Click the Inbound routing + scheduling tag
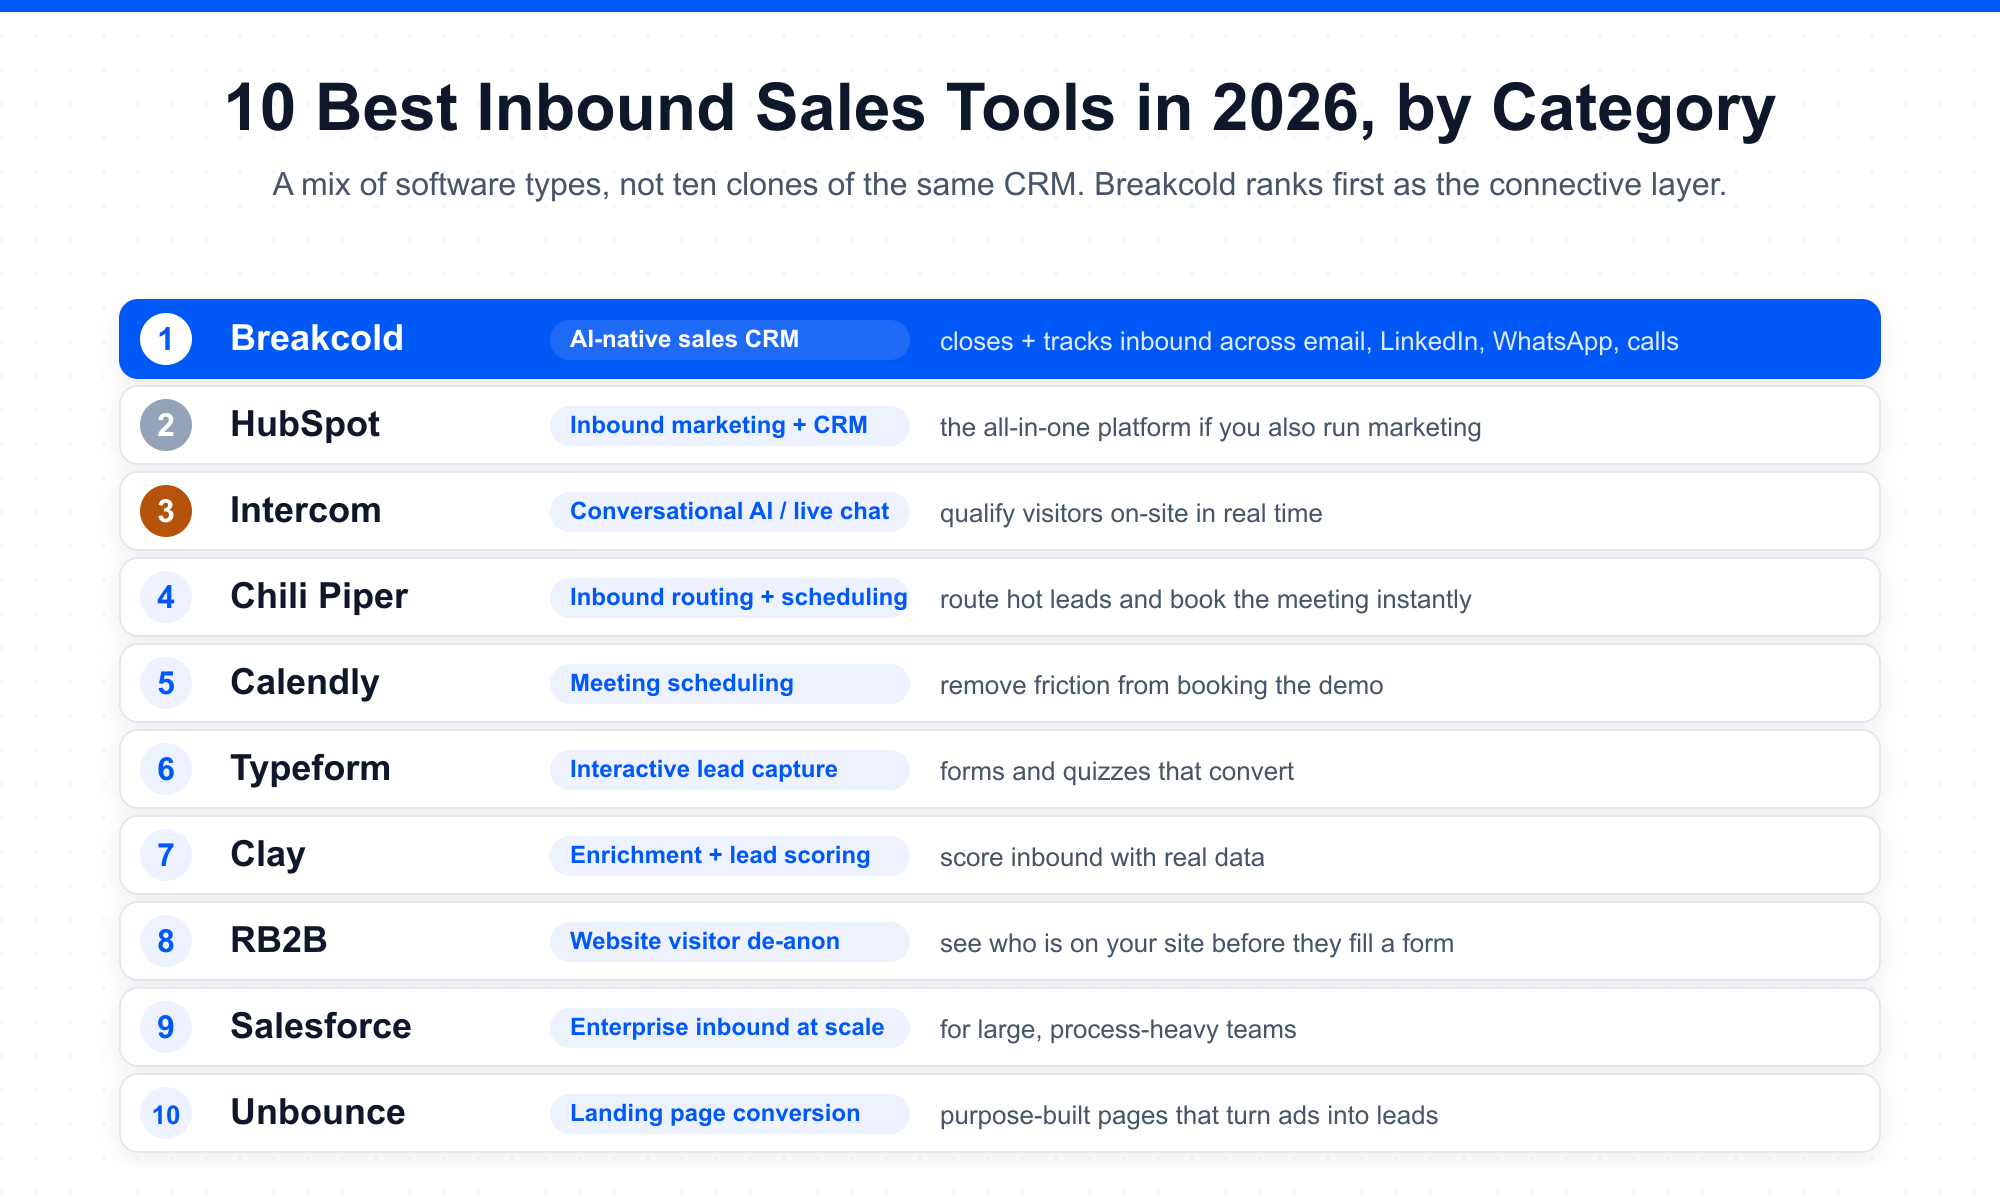 730,597
